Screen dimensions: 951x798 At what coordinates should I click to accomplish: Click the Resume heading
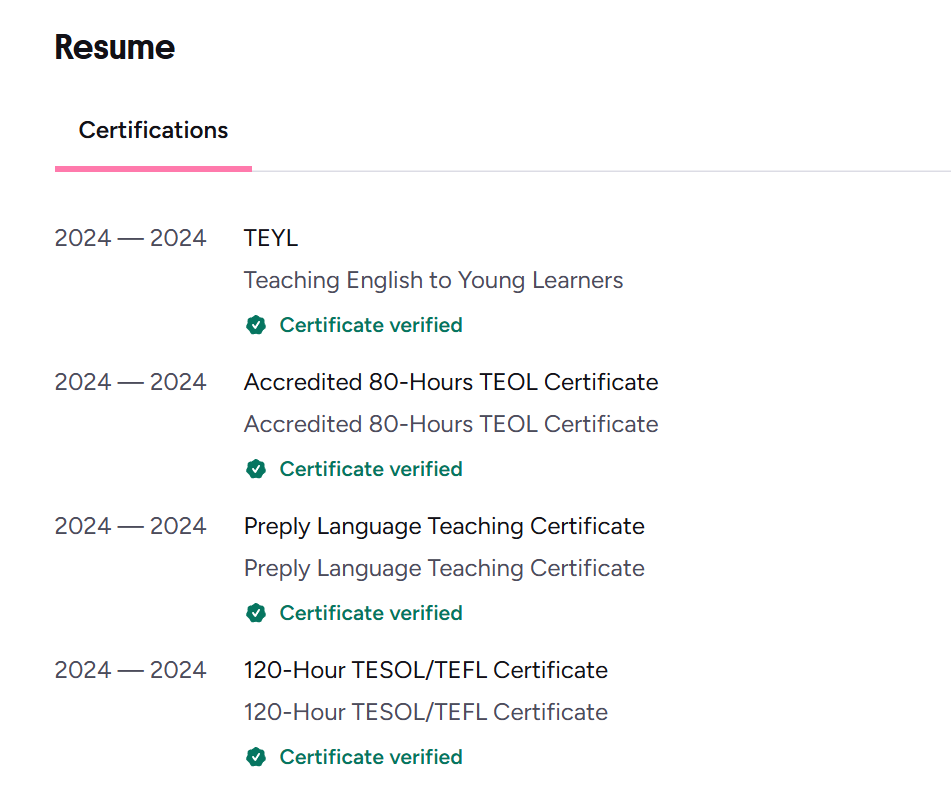[115, 47]
